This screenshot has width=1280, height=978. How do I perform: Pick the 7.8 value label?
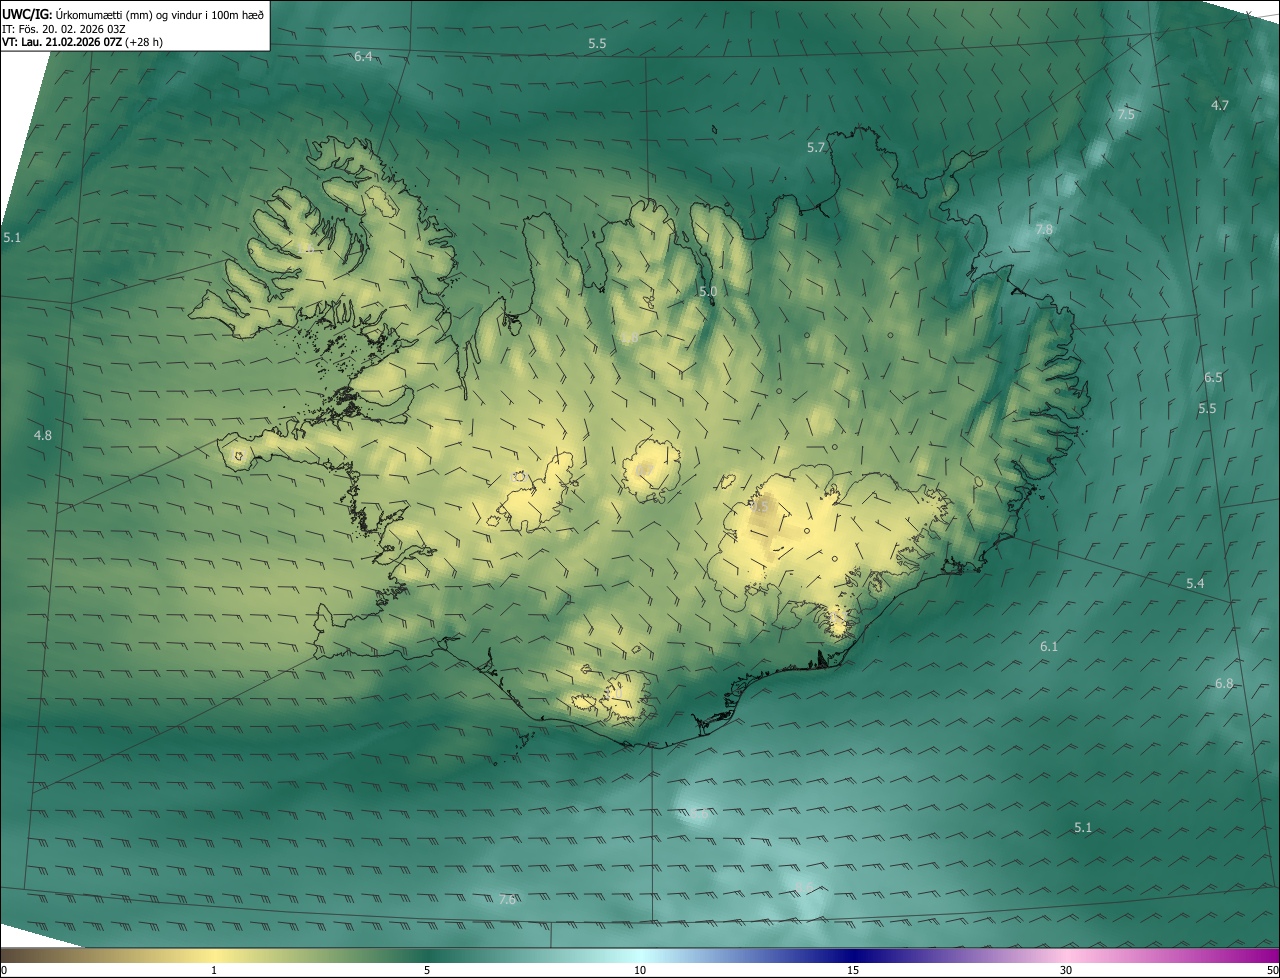pos(1044,230)
